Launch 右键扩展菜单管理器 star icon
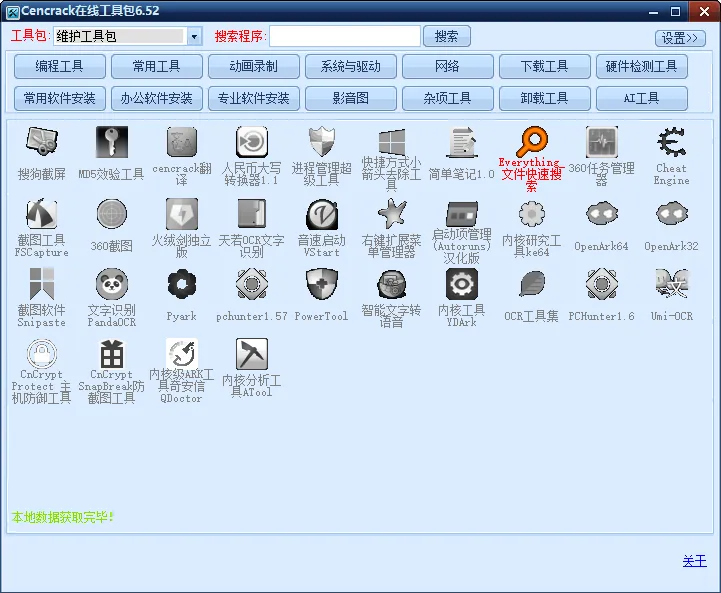 tap(391, 214)
